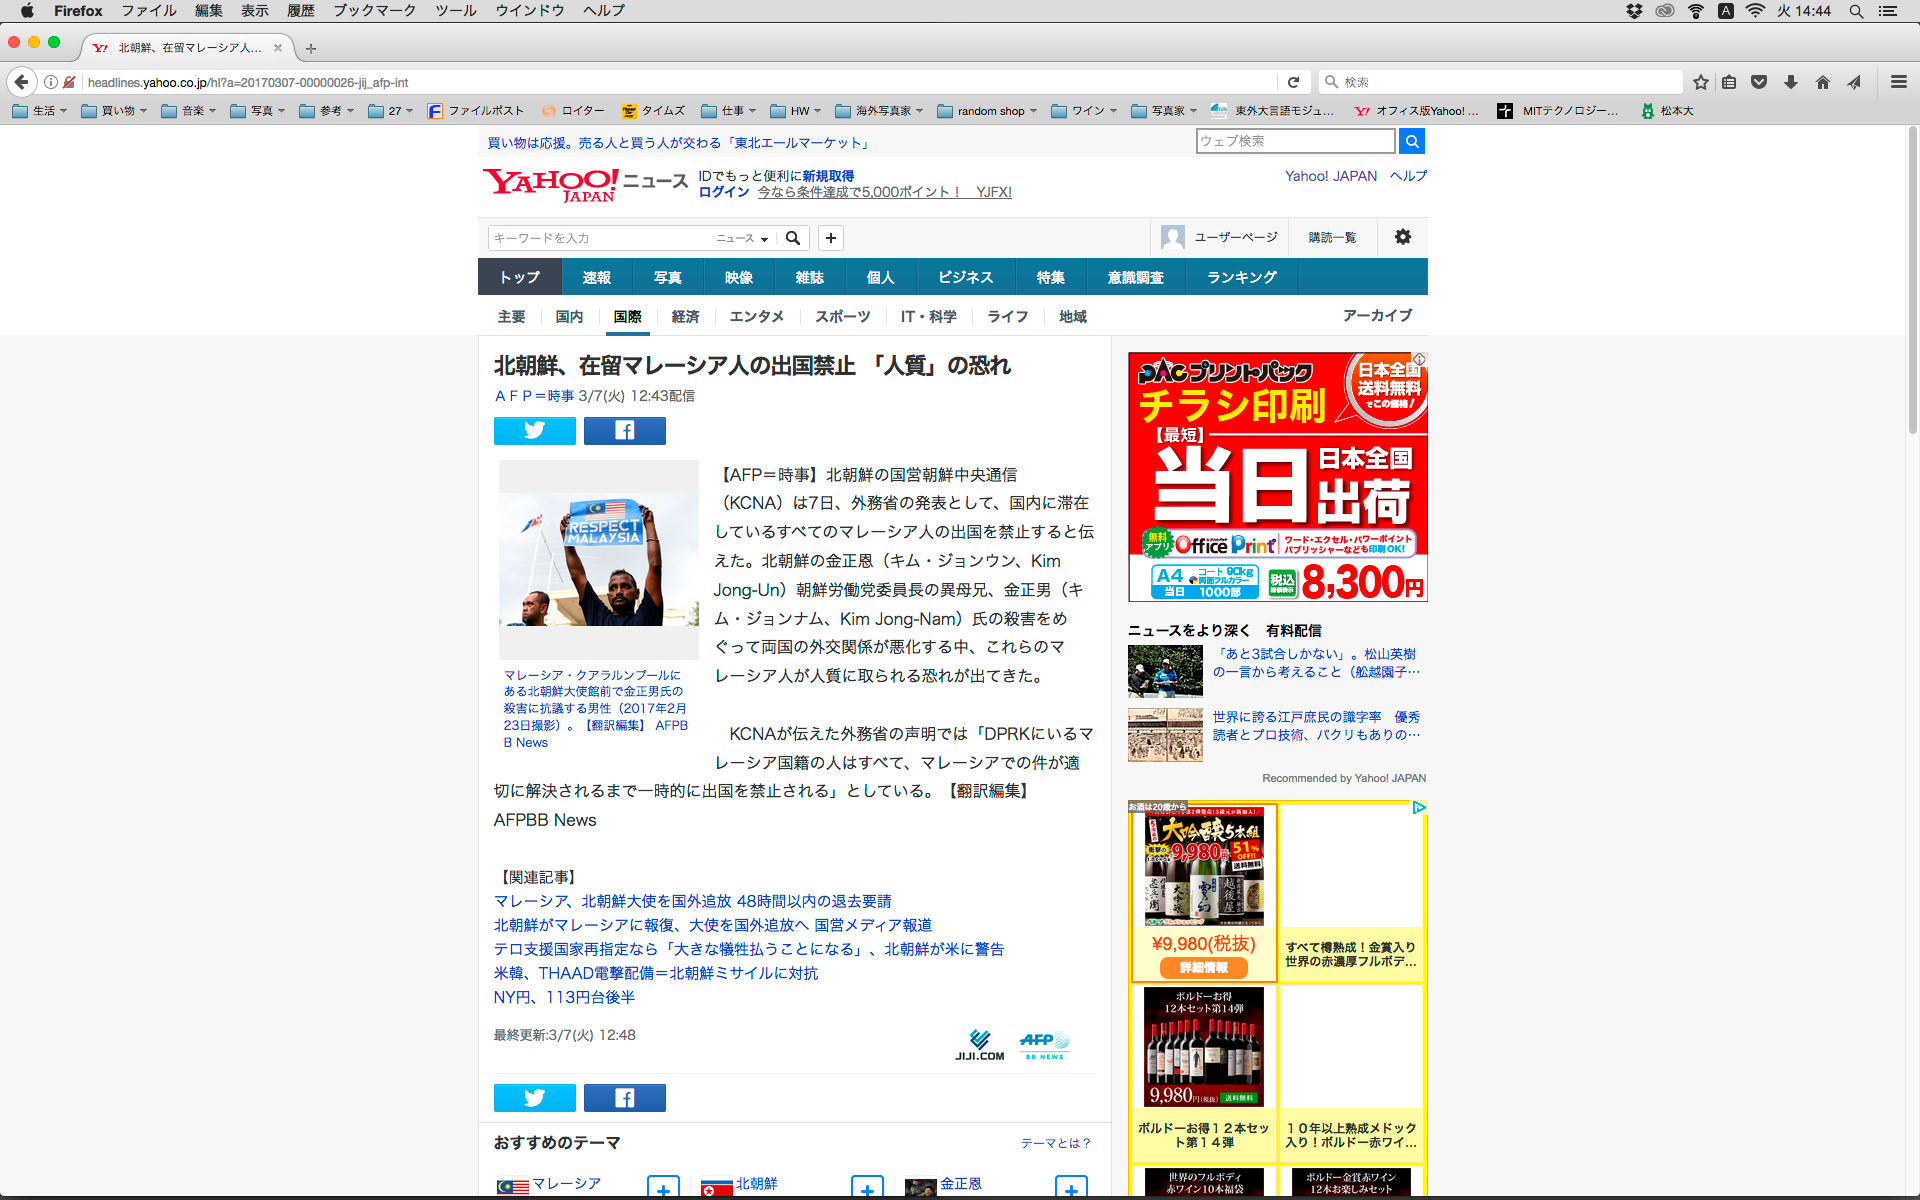Follow the マレーシア theme plus button
The width and height of the screenshot is (1920, 1200).
pyautogui.click(x=662, y=1188)
